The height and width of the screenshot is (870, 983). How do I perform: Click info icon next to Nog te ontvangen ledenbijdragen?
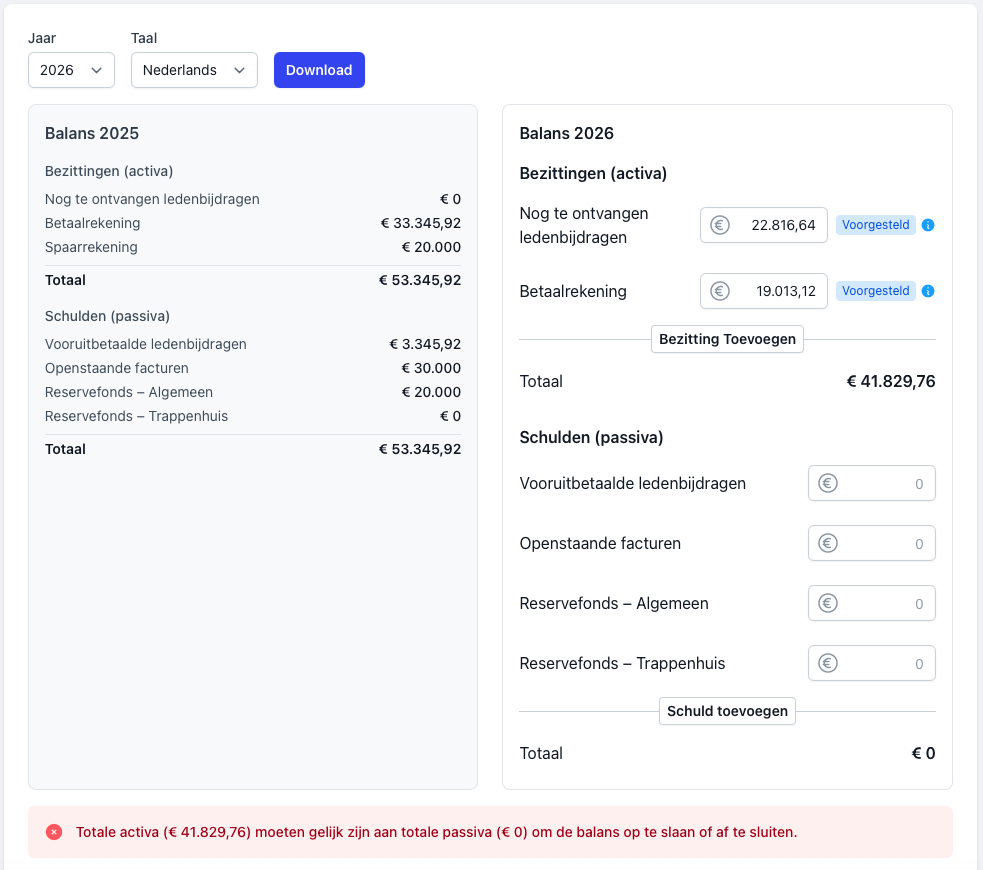point(927,225)
